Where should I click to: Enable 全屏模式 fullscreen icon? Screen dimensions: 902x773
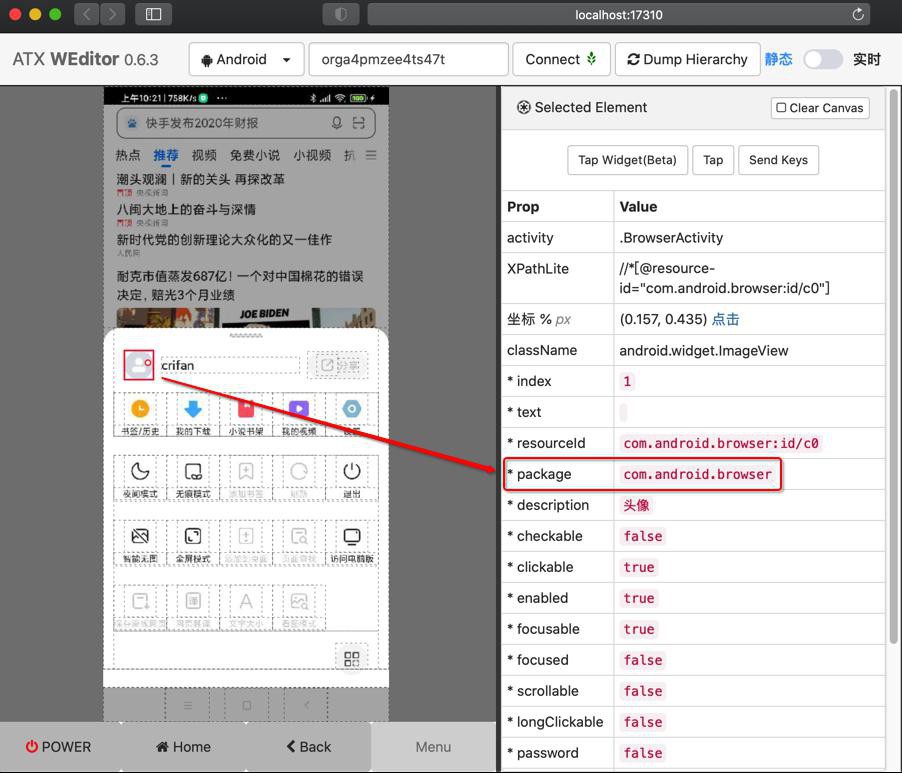(193, 536)
